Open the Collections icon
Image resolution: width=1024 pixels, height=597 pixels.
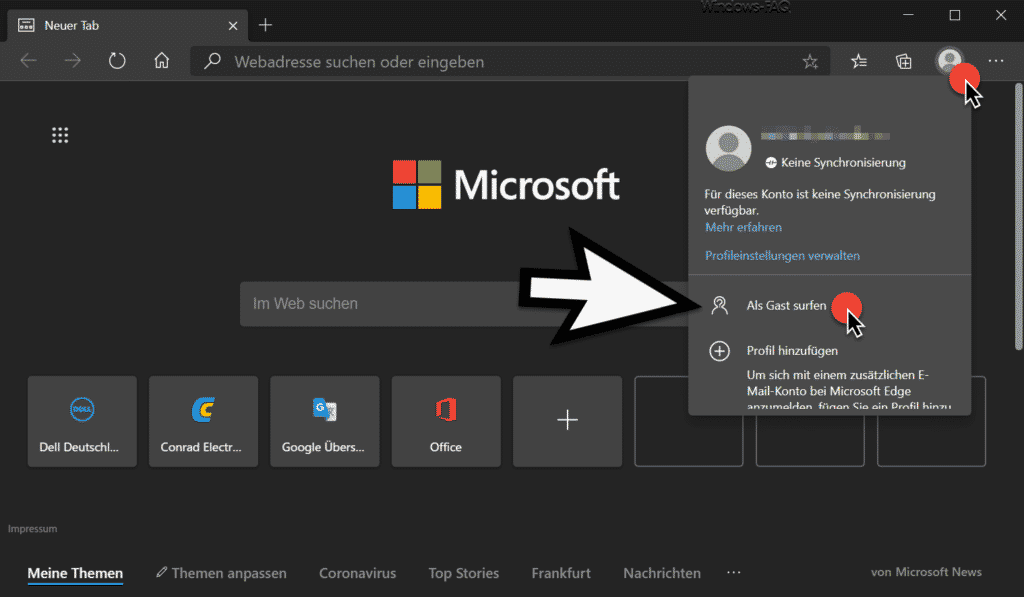click(x=904, y=61)
